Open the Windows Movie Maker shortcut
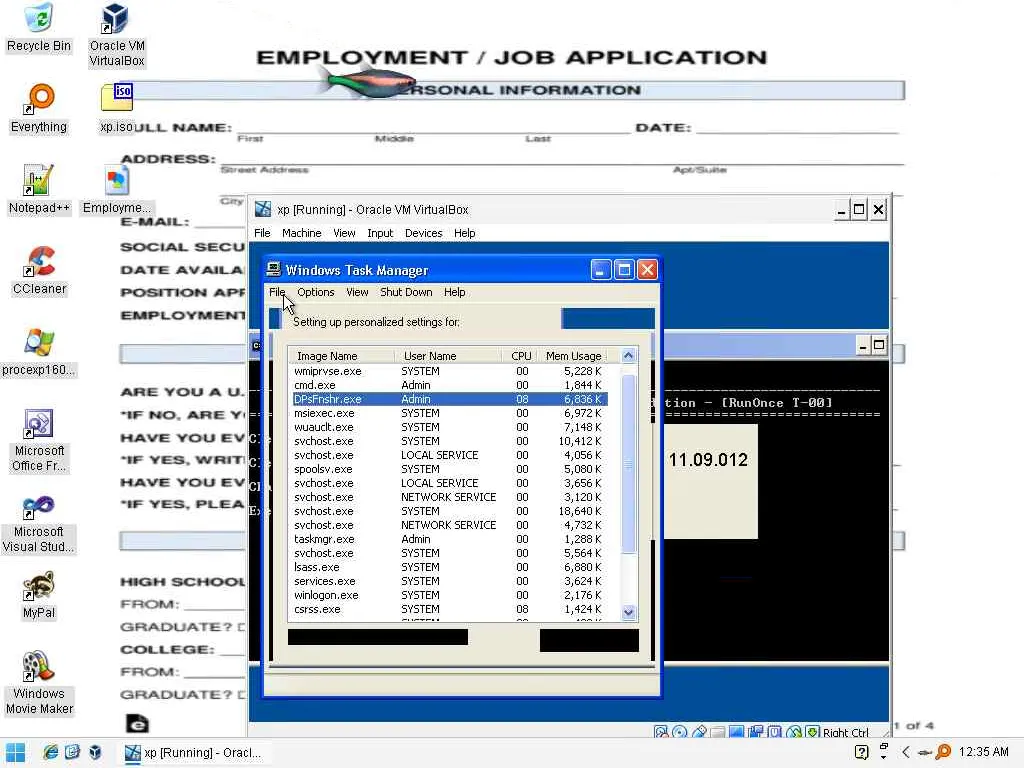The height and width of the screenshot is (768, 1024). click(39, 683)
